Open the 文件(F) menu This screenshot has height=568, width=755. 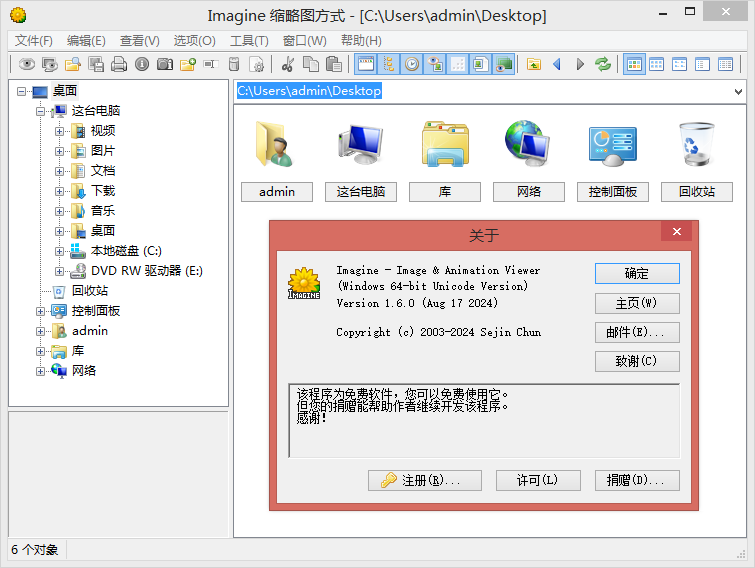34,40
